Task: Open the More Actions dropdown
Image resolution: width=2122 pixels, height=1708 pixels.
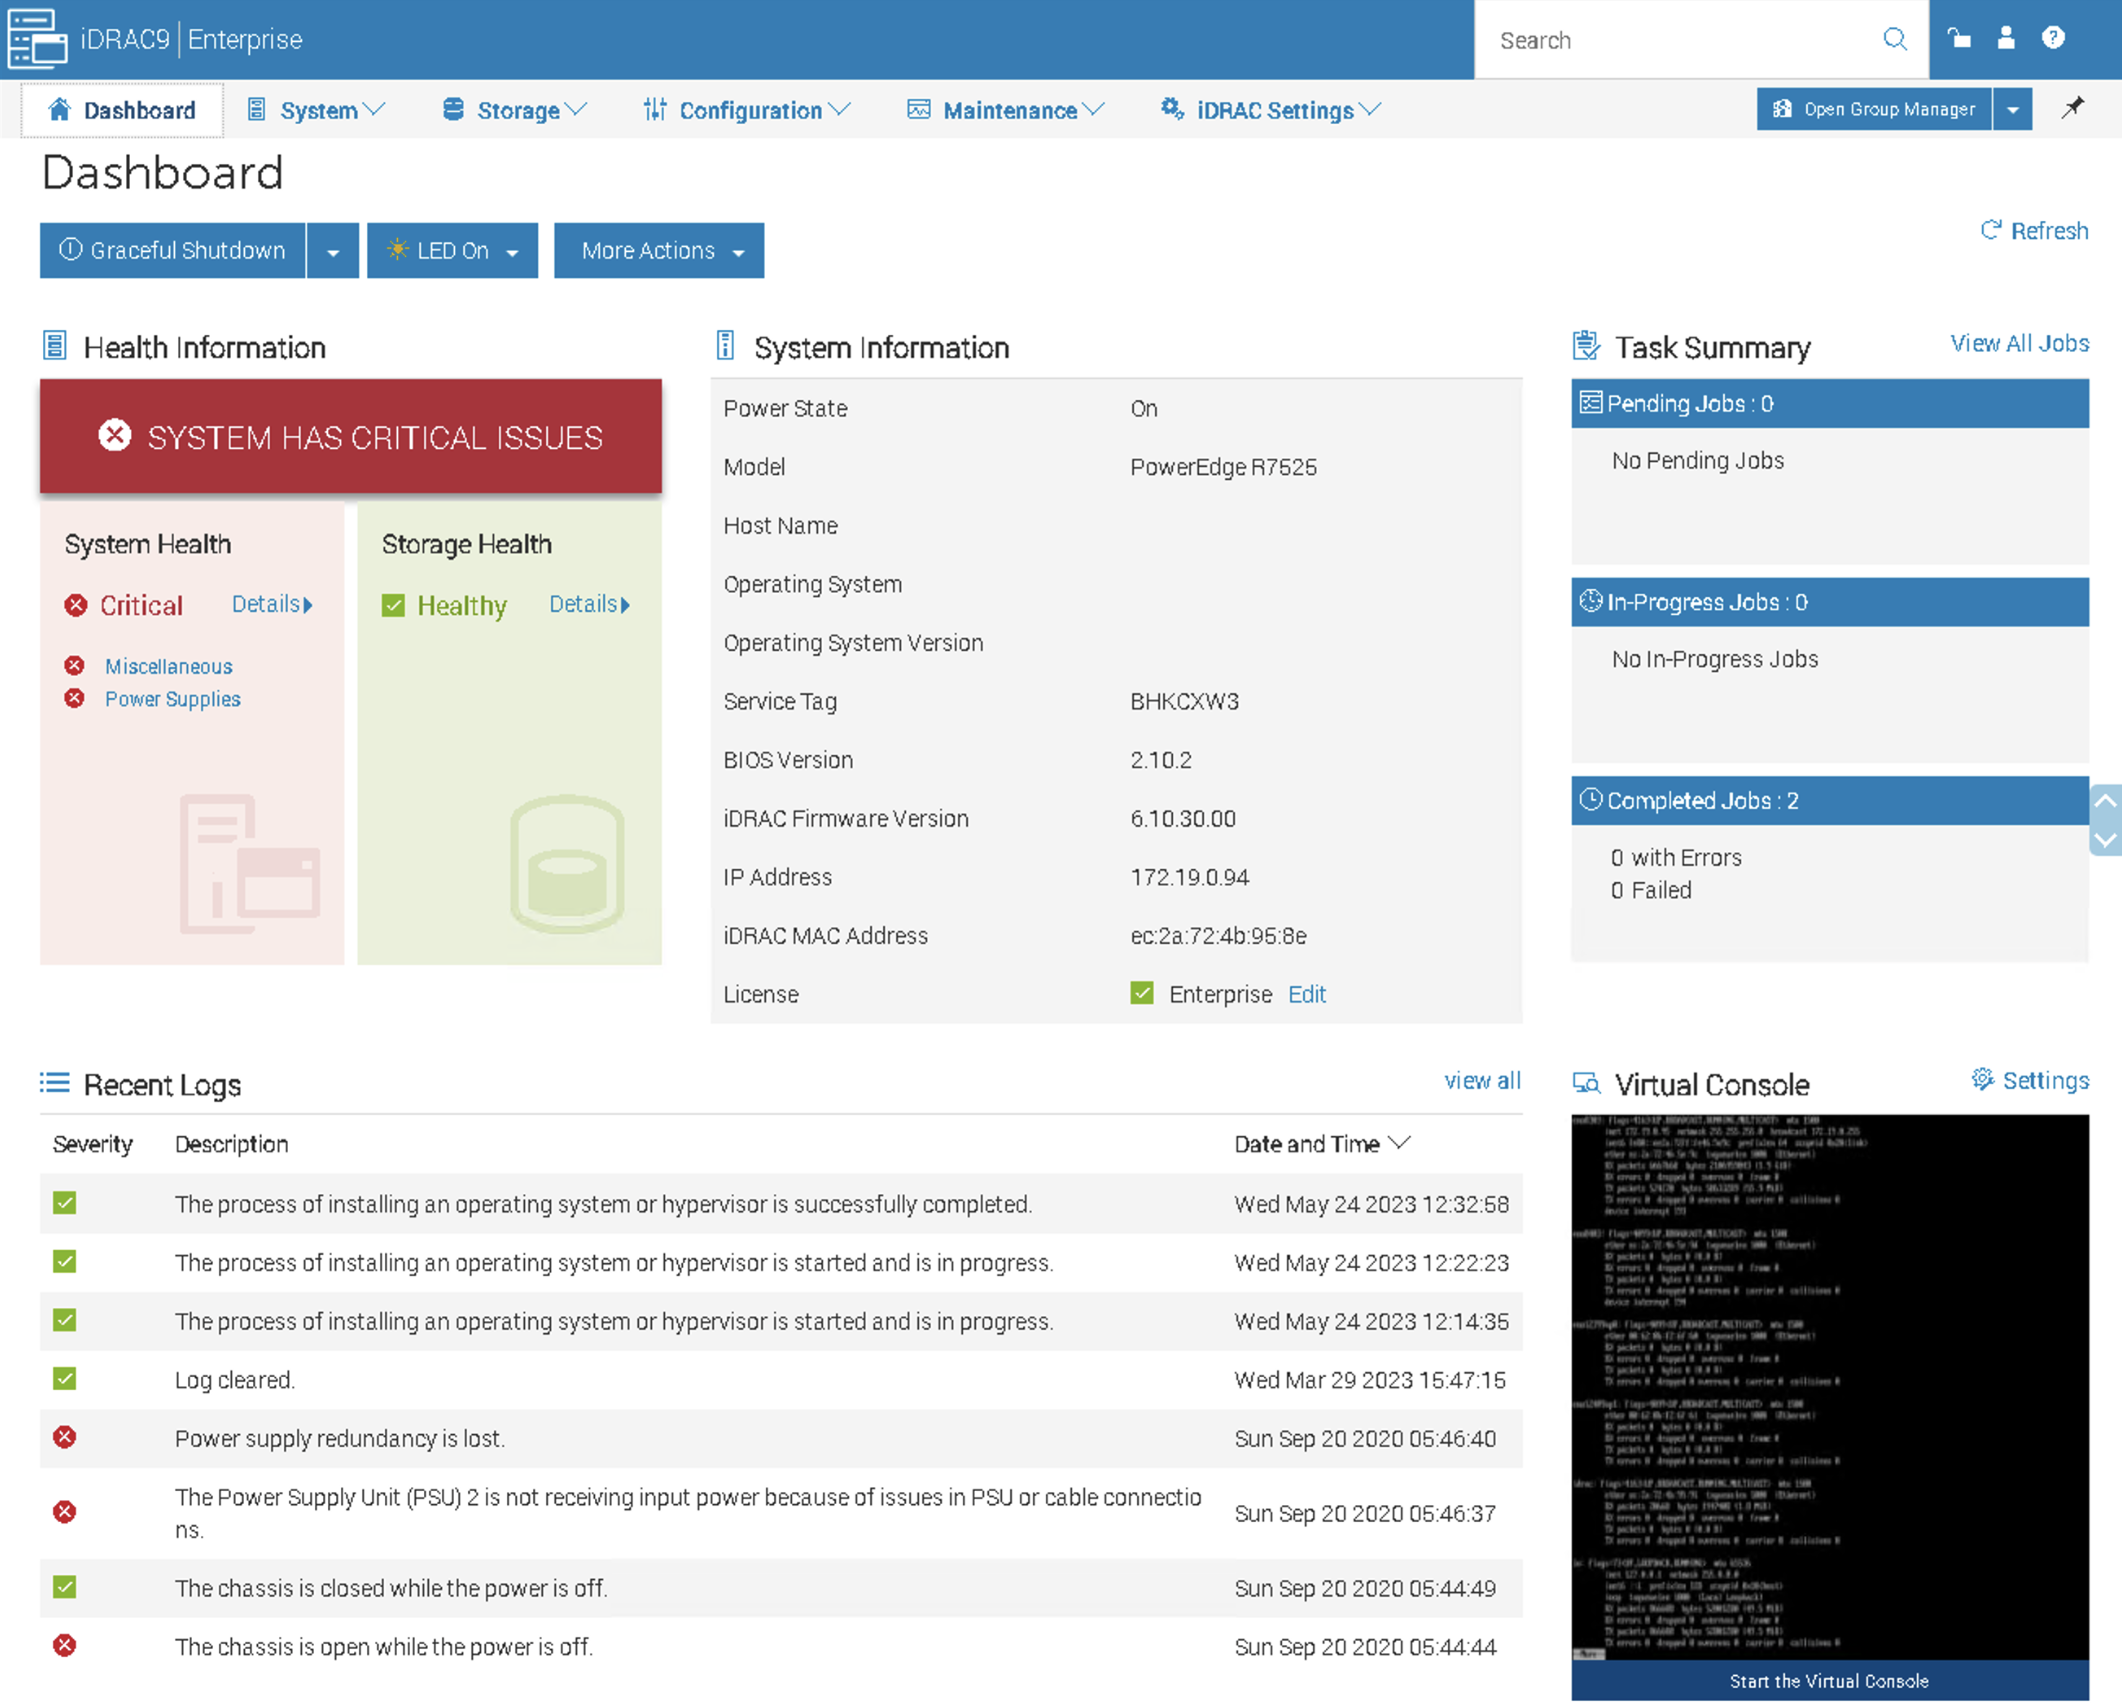Action: [659, 251]
